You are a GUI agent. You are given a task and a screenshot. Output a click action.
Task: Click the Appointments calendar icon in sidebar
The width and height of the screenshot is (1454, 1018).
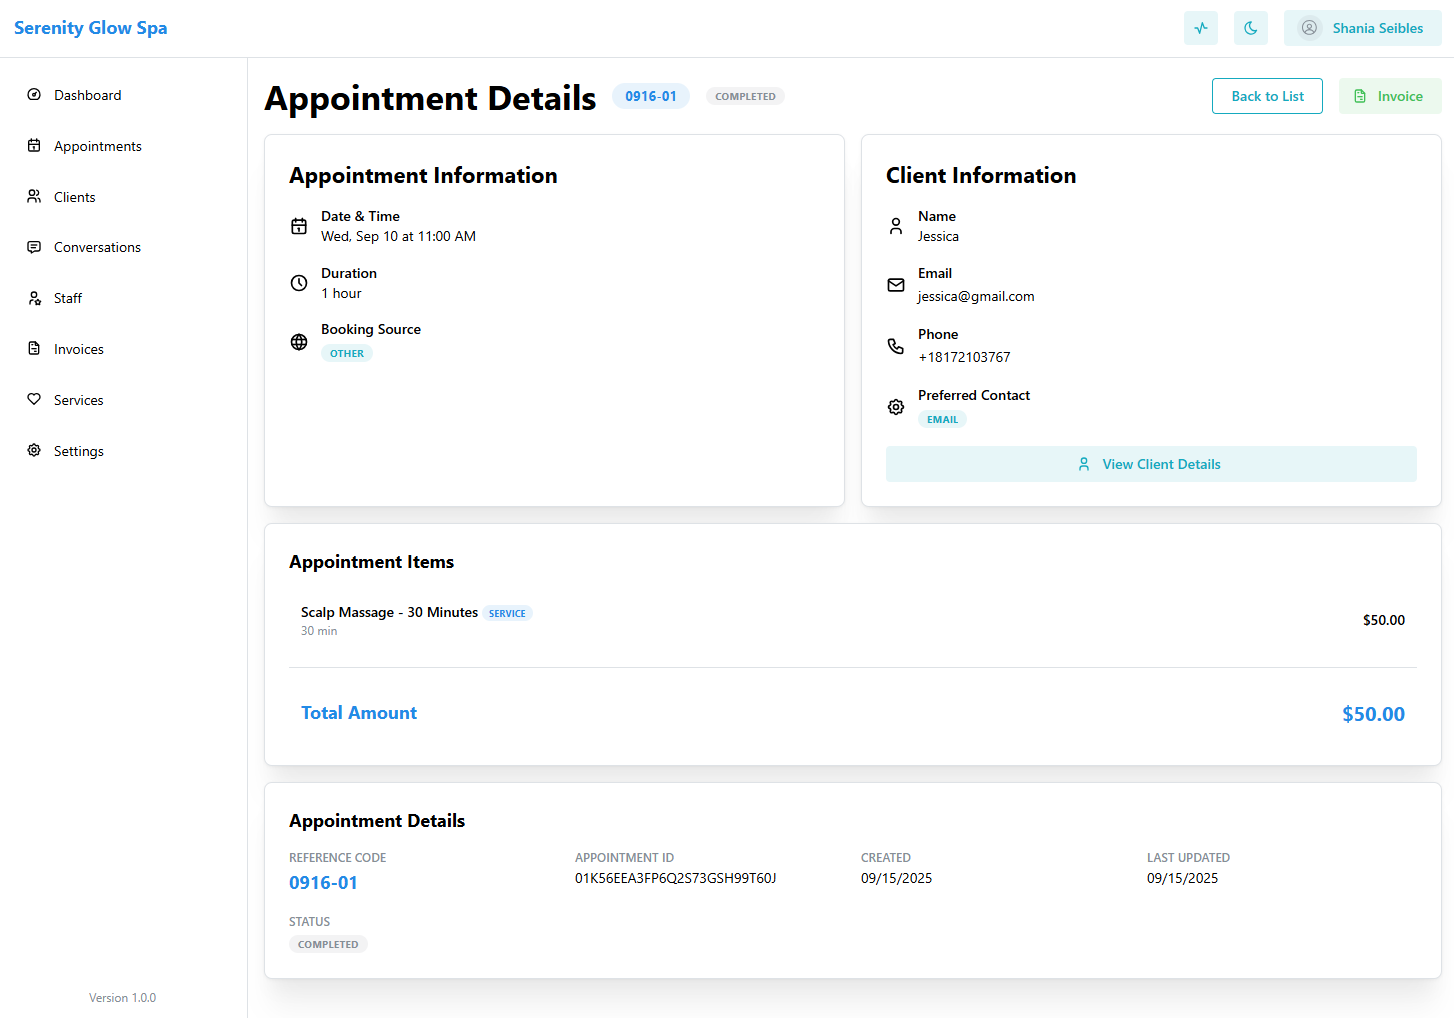tap(34, 146)
